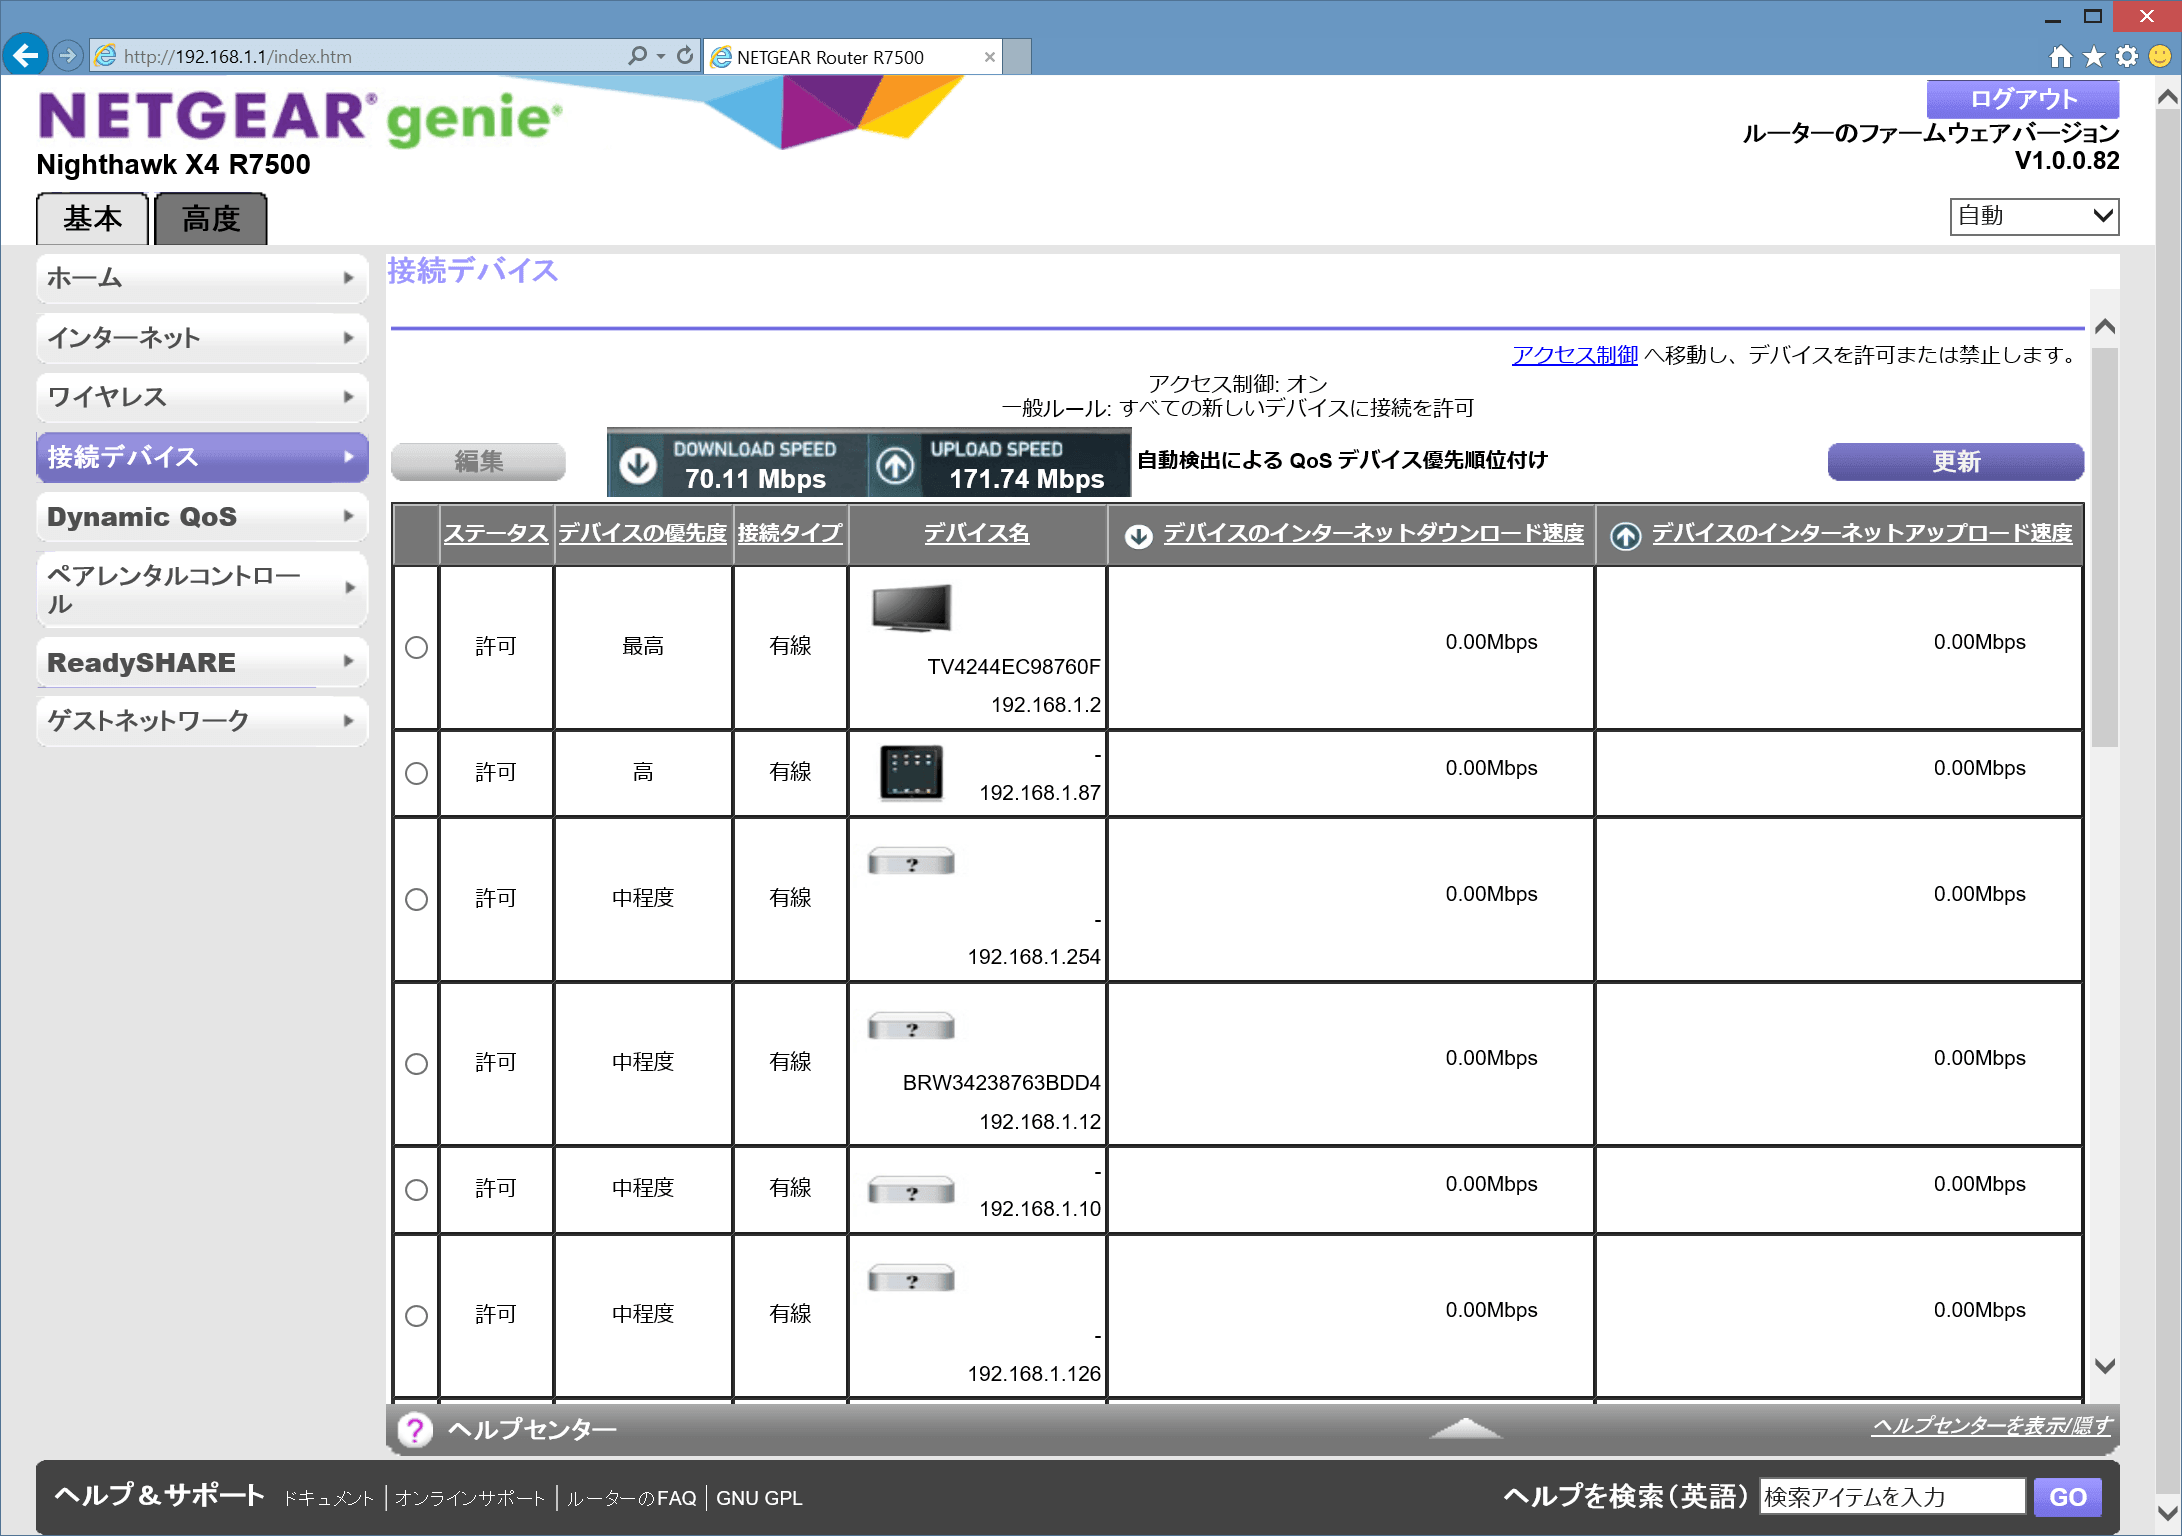
Task: Click the Help Center question mark icon
Action: [415, 1429]
